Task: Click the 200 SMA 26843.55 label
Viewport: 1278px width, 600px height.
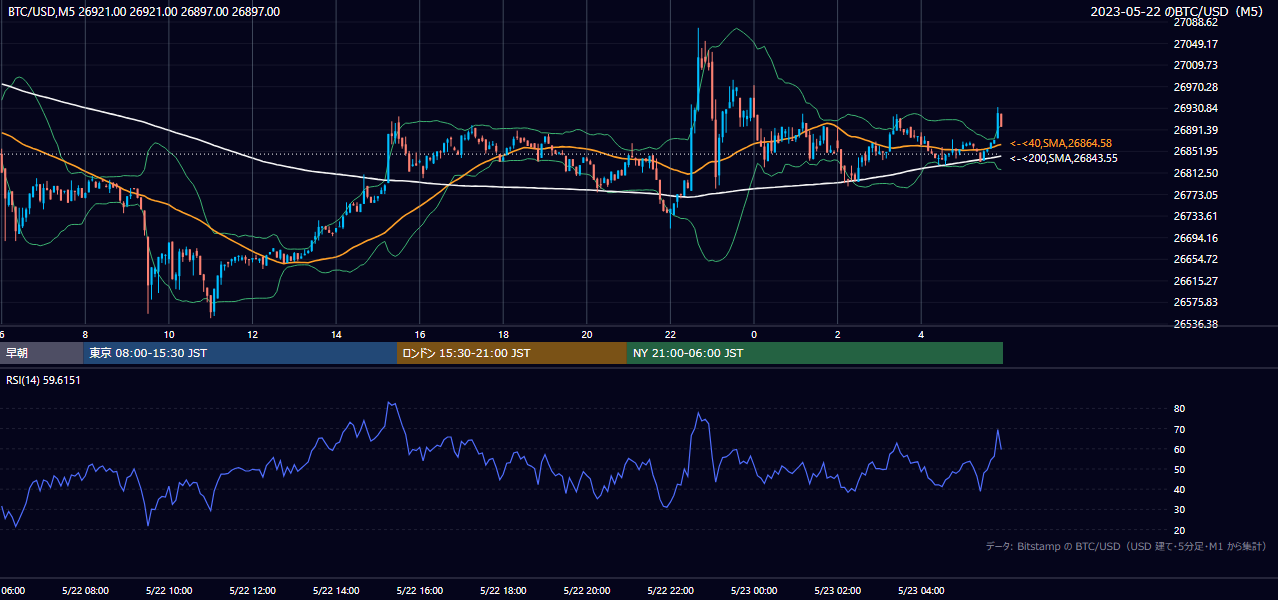Action: coord(1064,158)
